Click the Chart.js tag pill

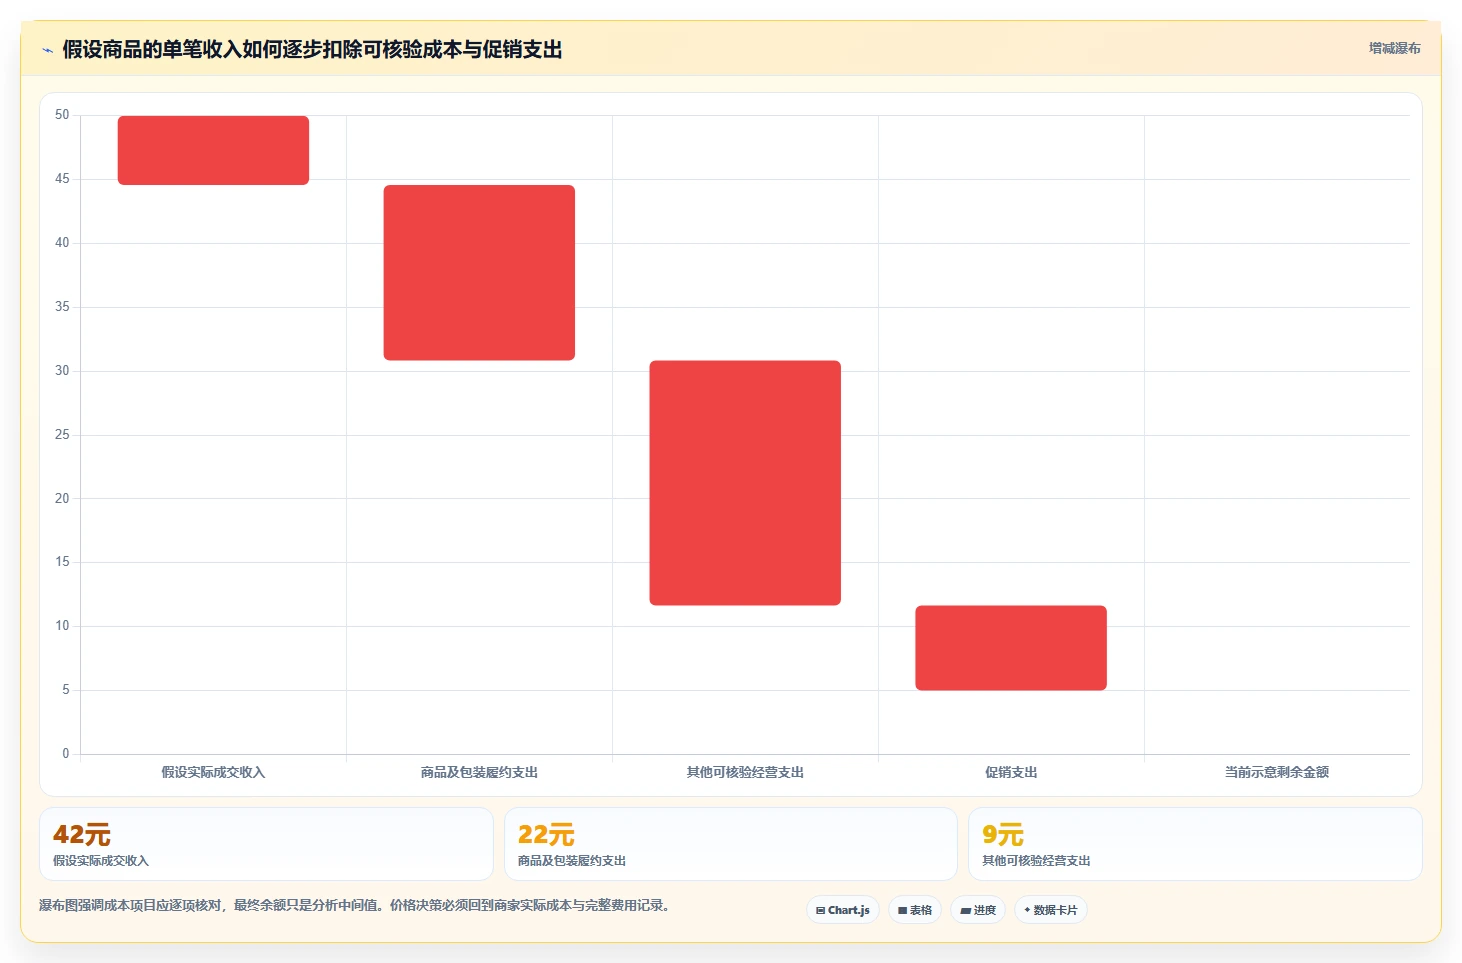tap(842, 910)
